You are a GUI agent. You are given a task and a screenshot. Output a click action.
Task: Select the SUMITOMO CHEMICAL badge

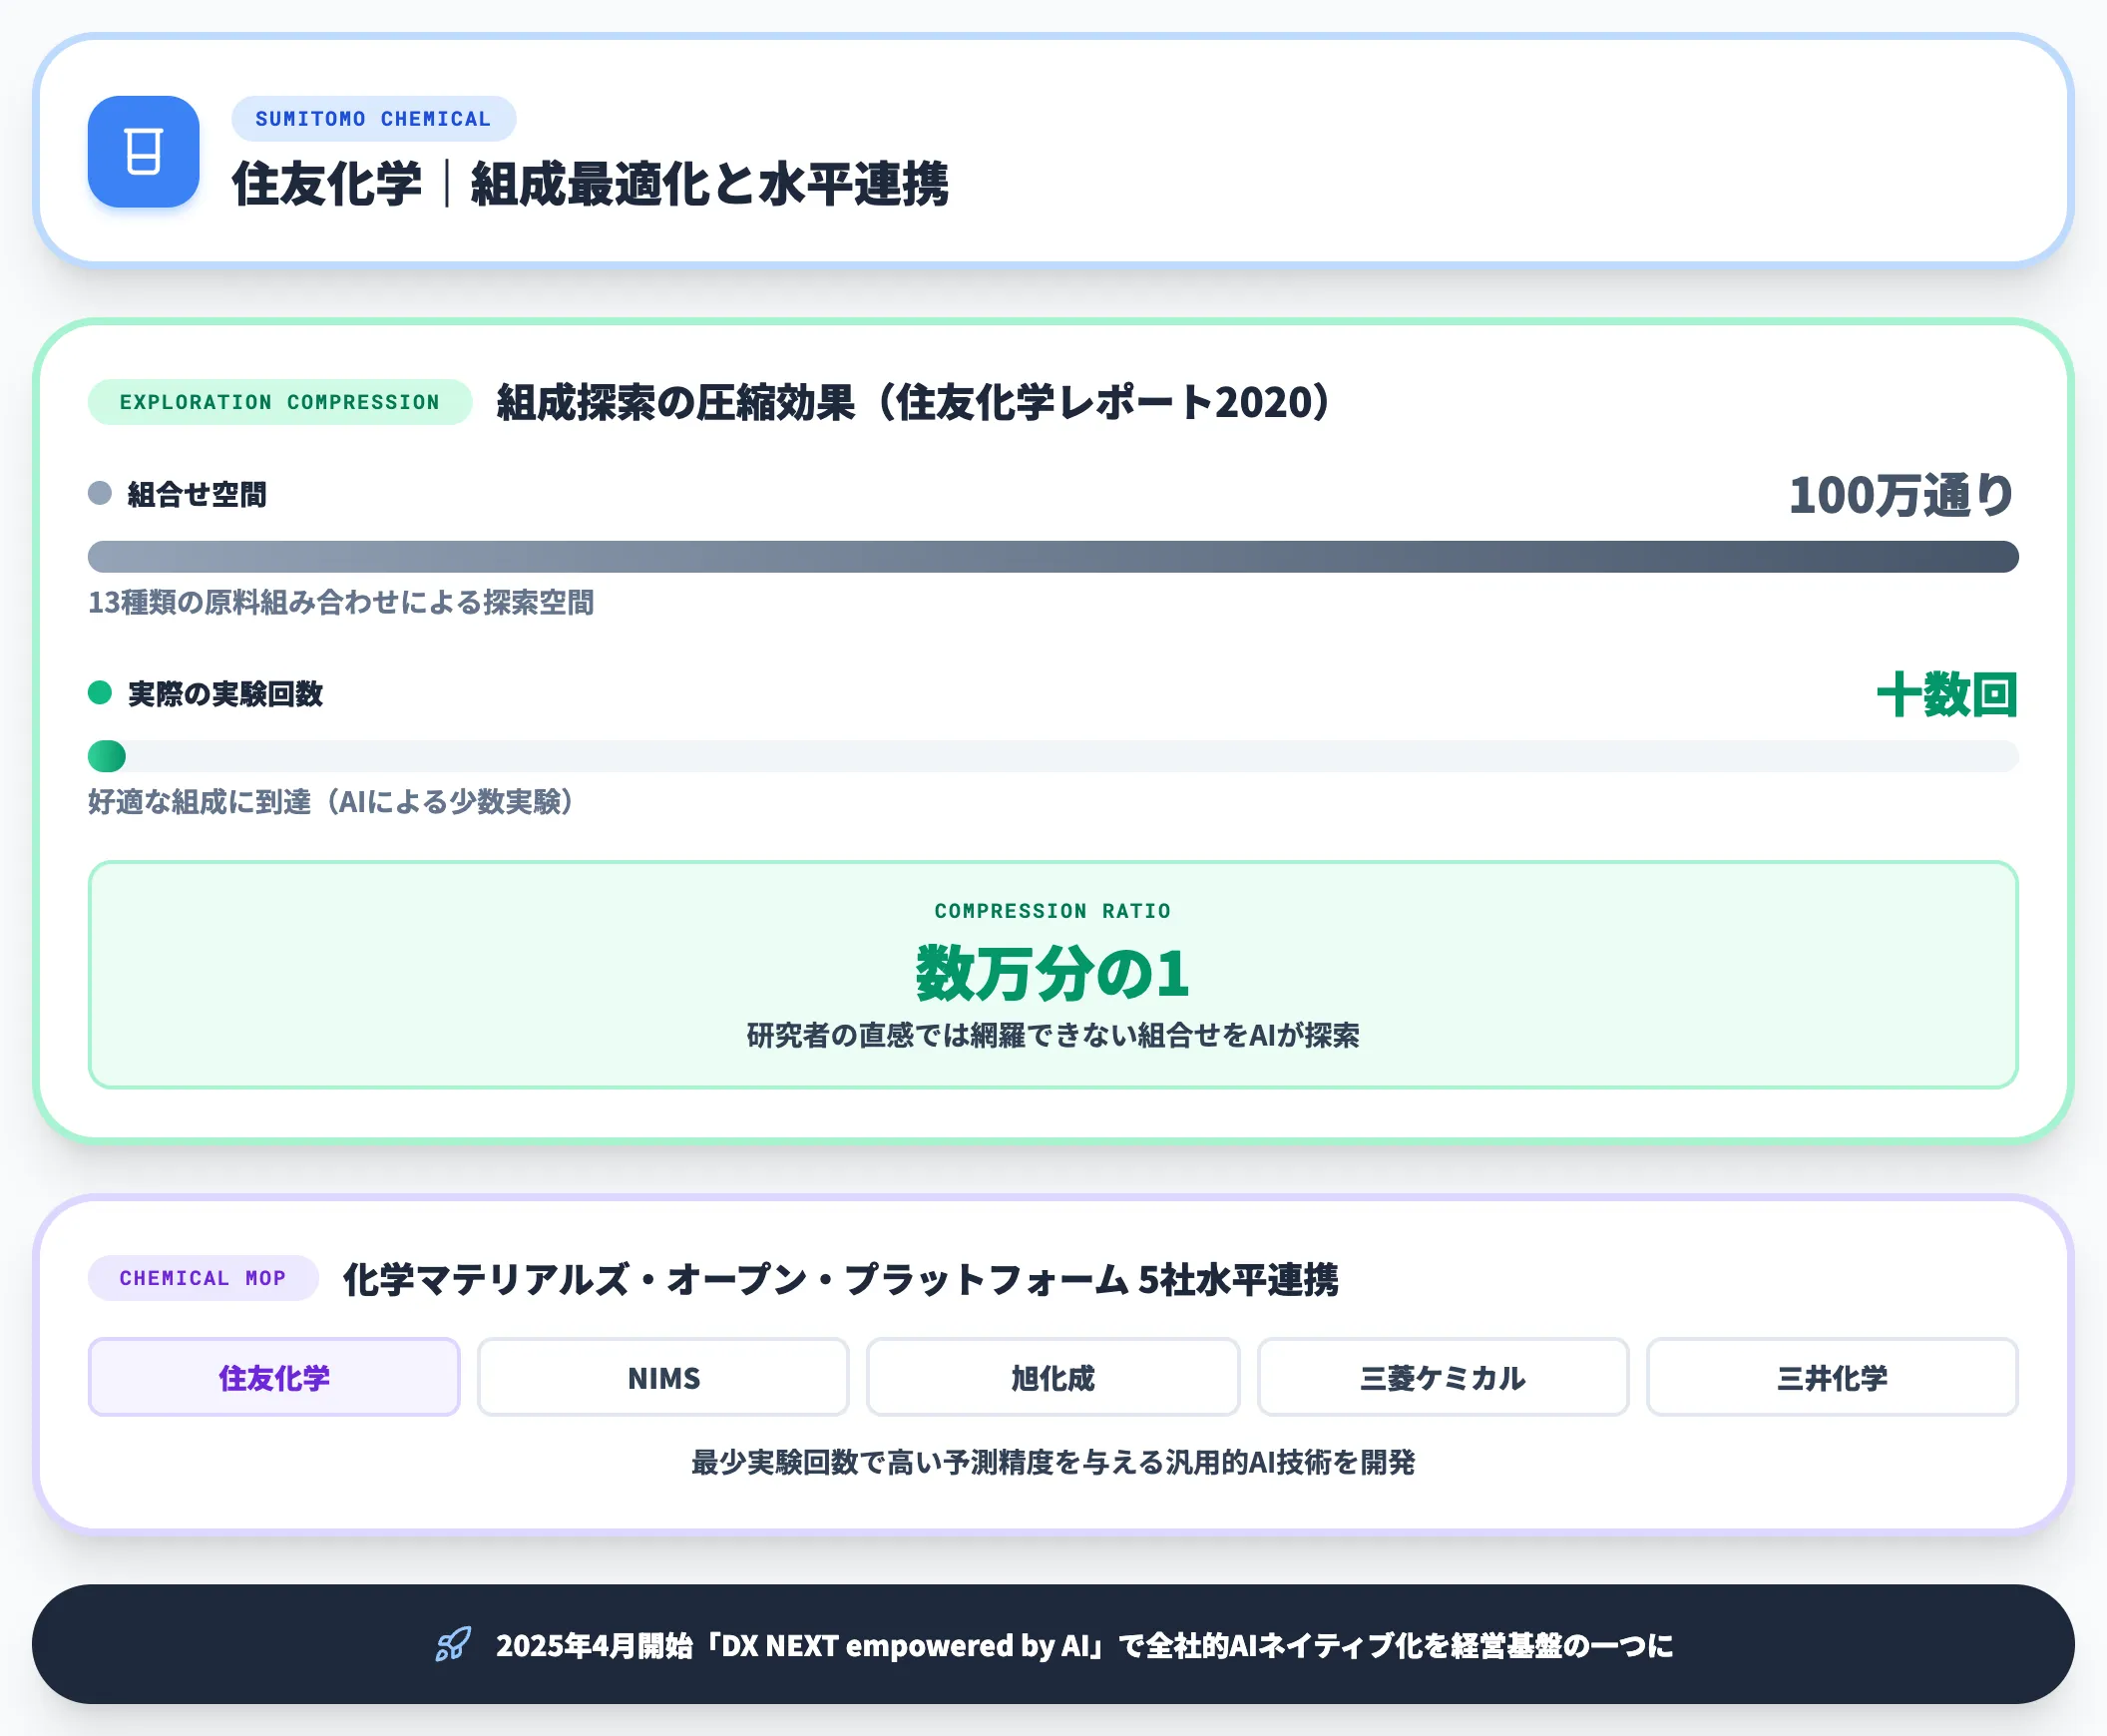[x=373, y=119]
